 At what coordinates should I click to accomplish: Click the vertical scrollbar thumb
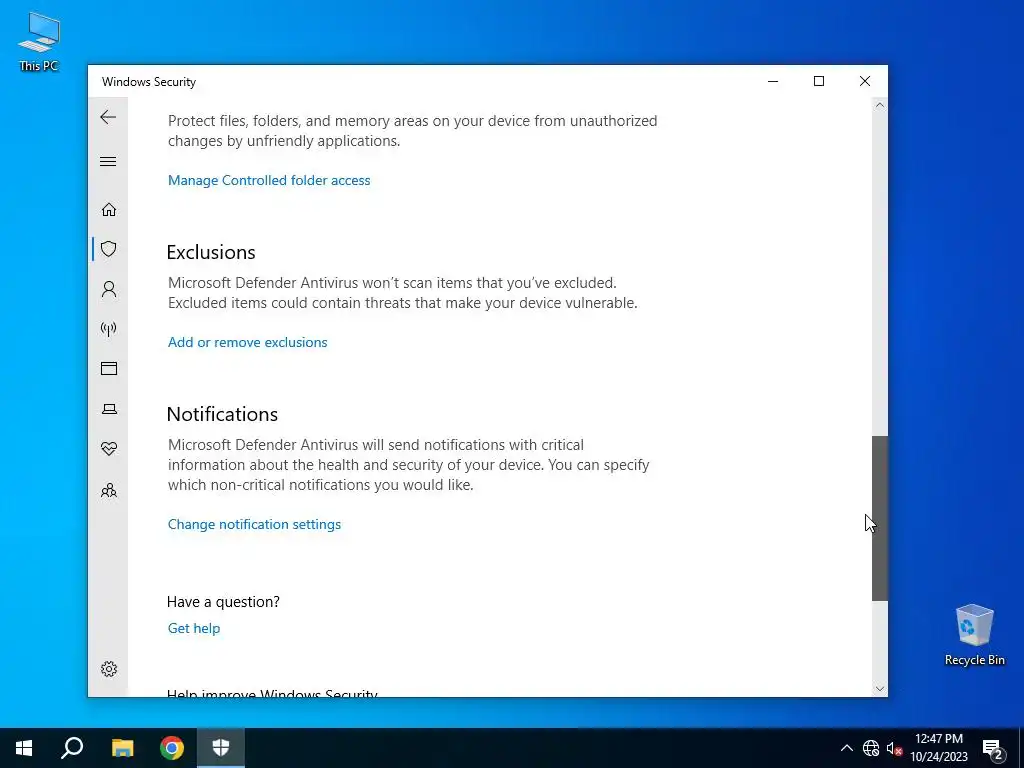click(x=880, y=519)
